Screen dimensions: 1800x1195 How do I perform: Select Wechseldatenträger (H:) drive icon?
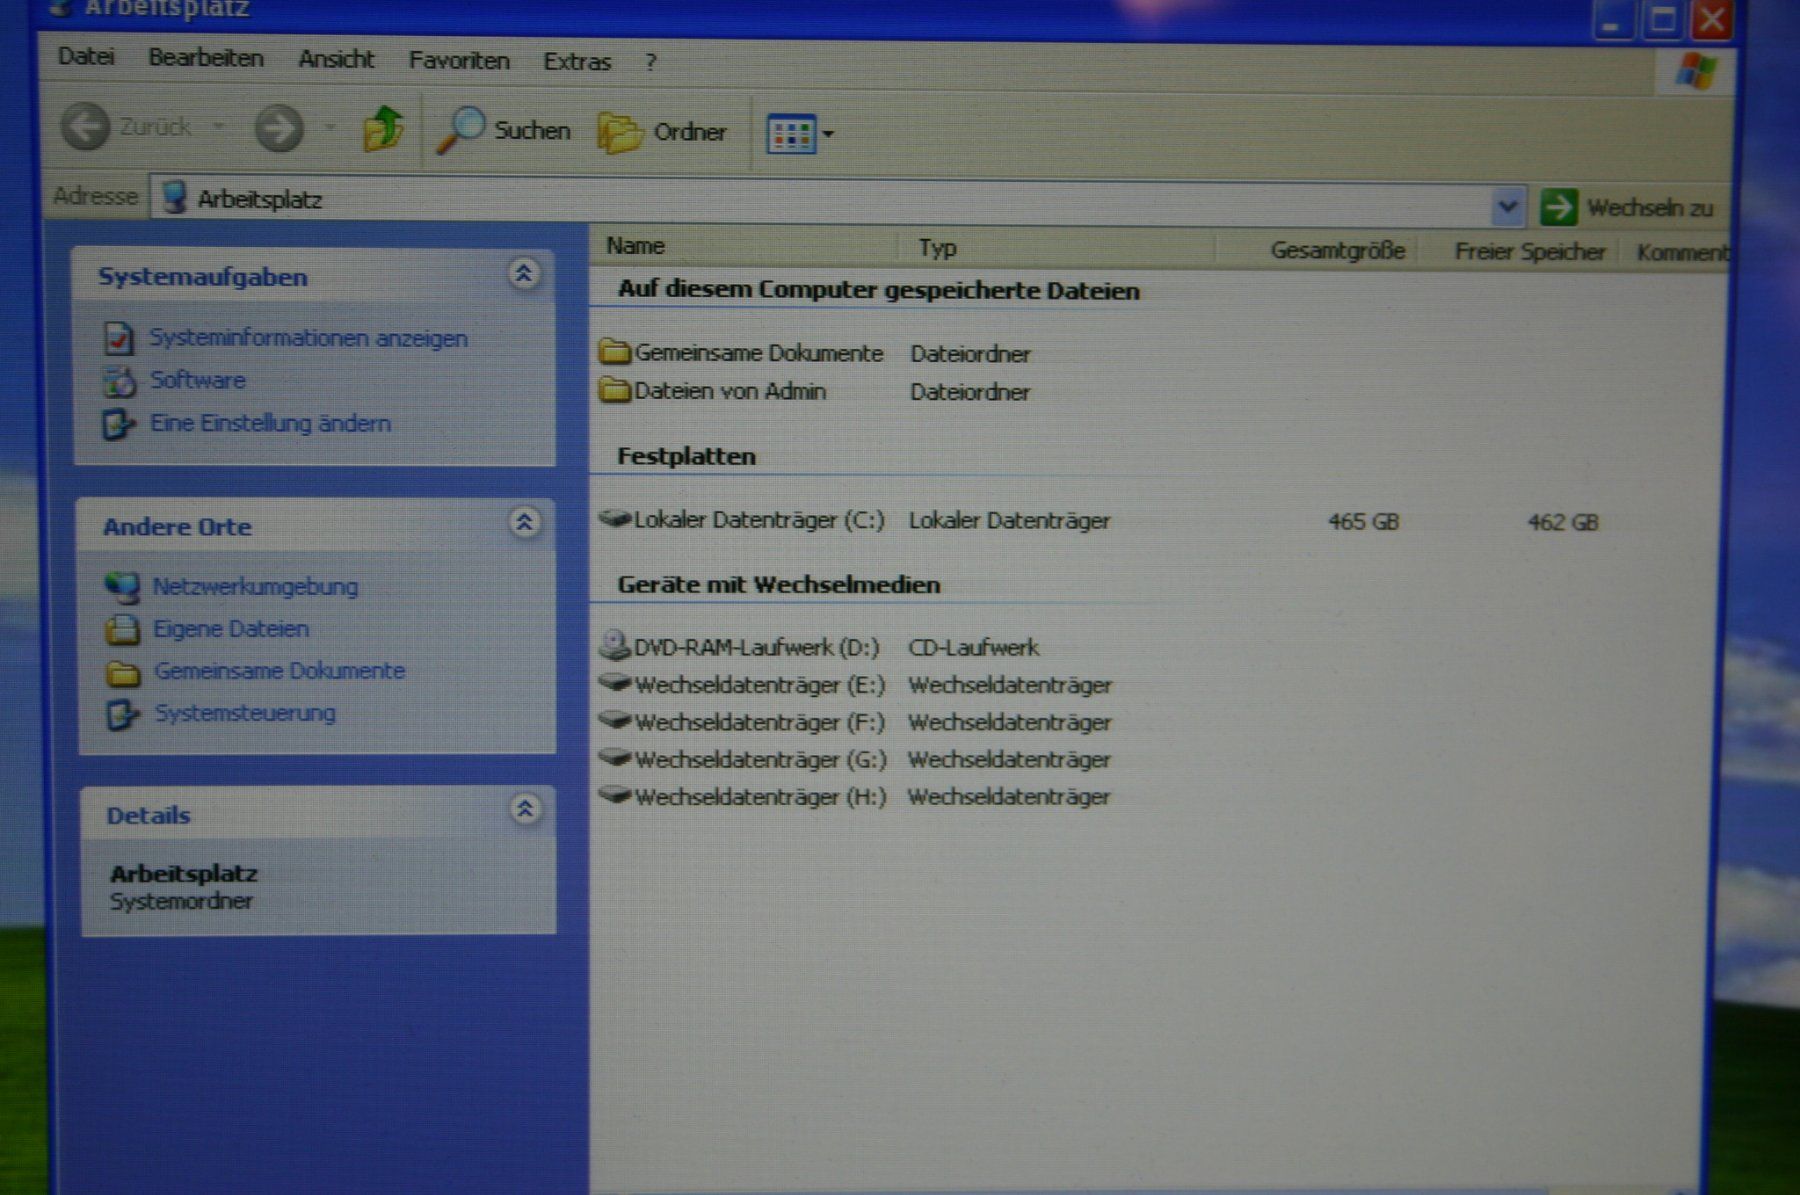tap(615, 795)
